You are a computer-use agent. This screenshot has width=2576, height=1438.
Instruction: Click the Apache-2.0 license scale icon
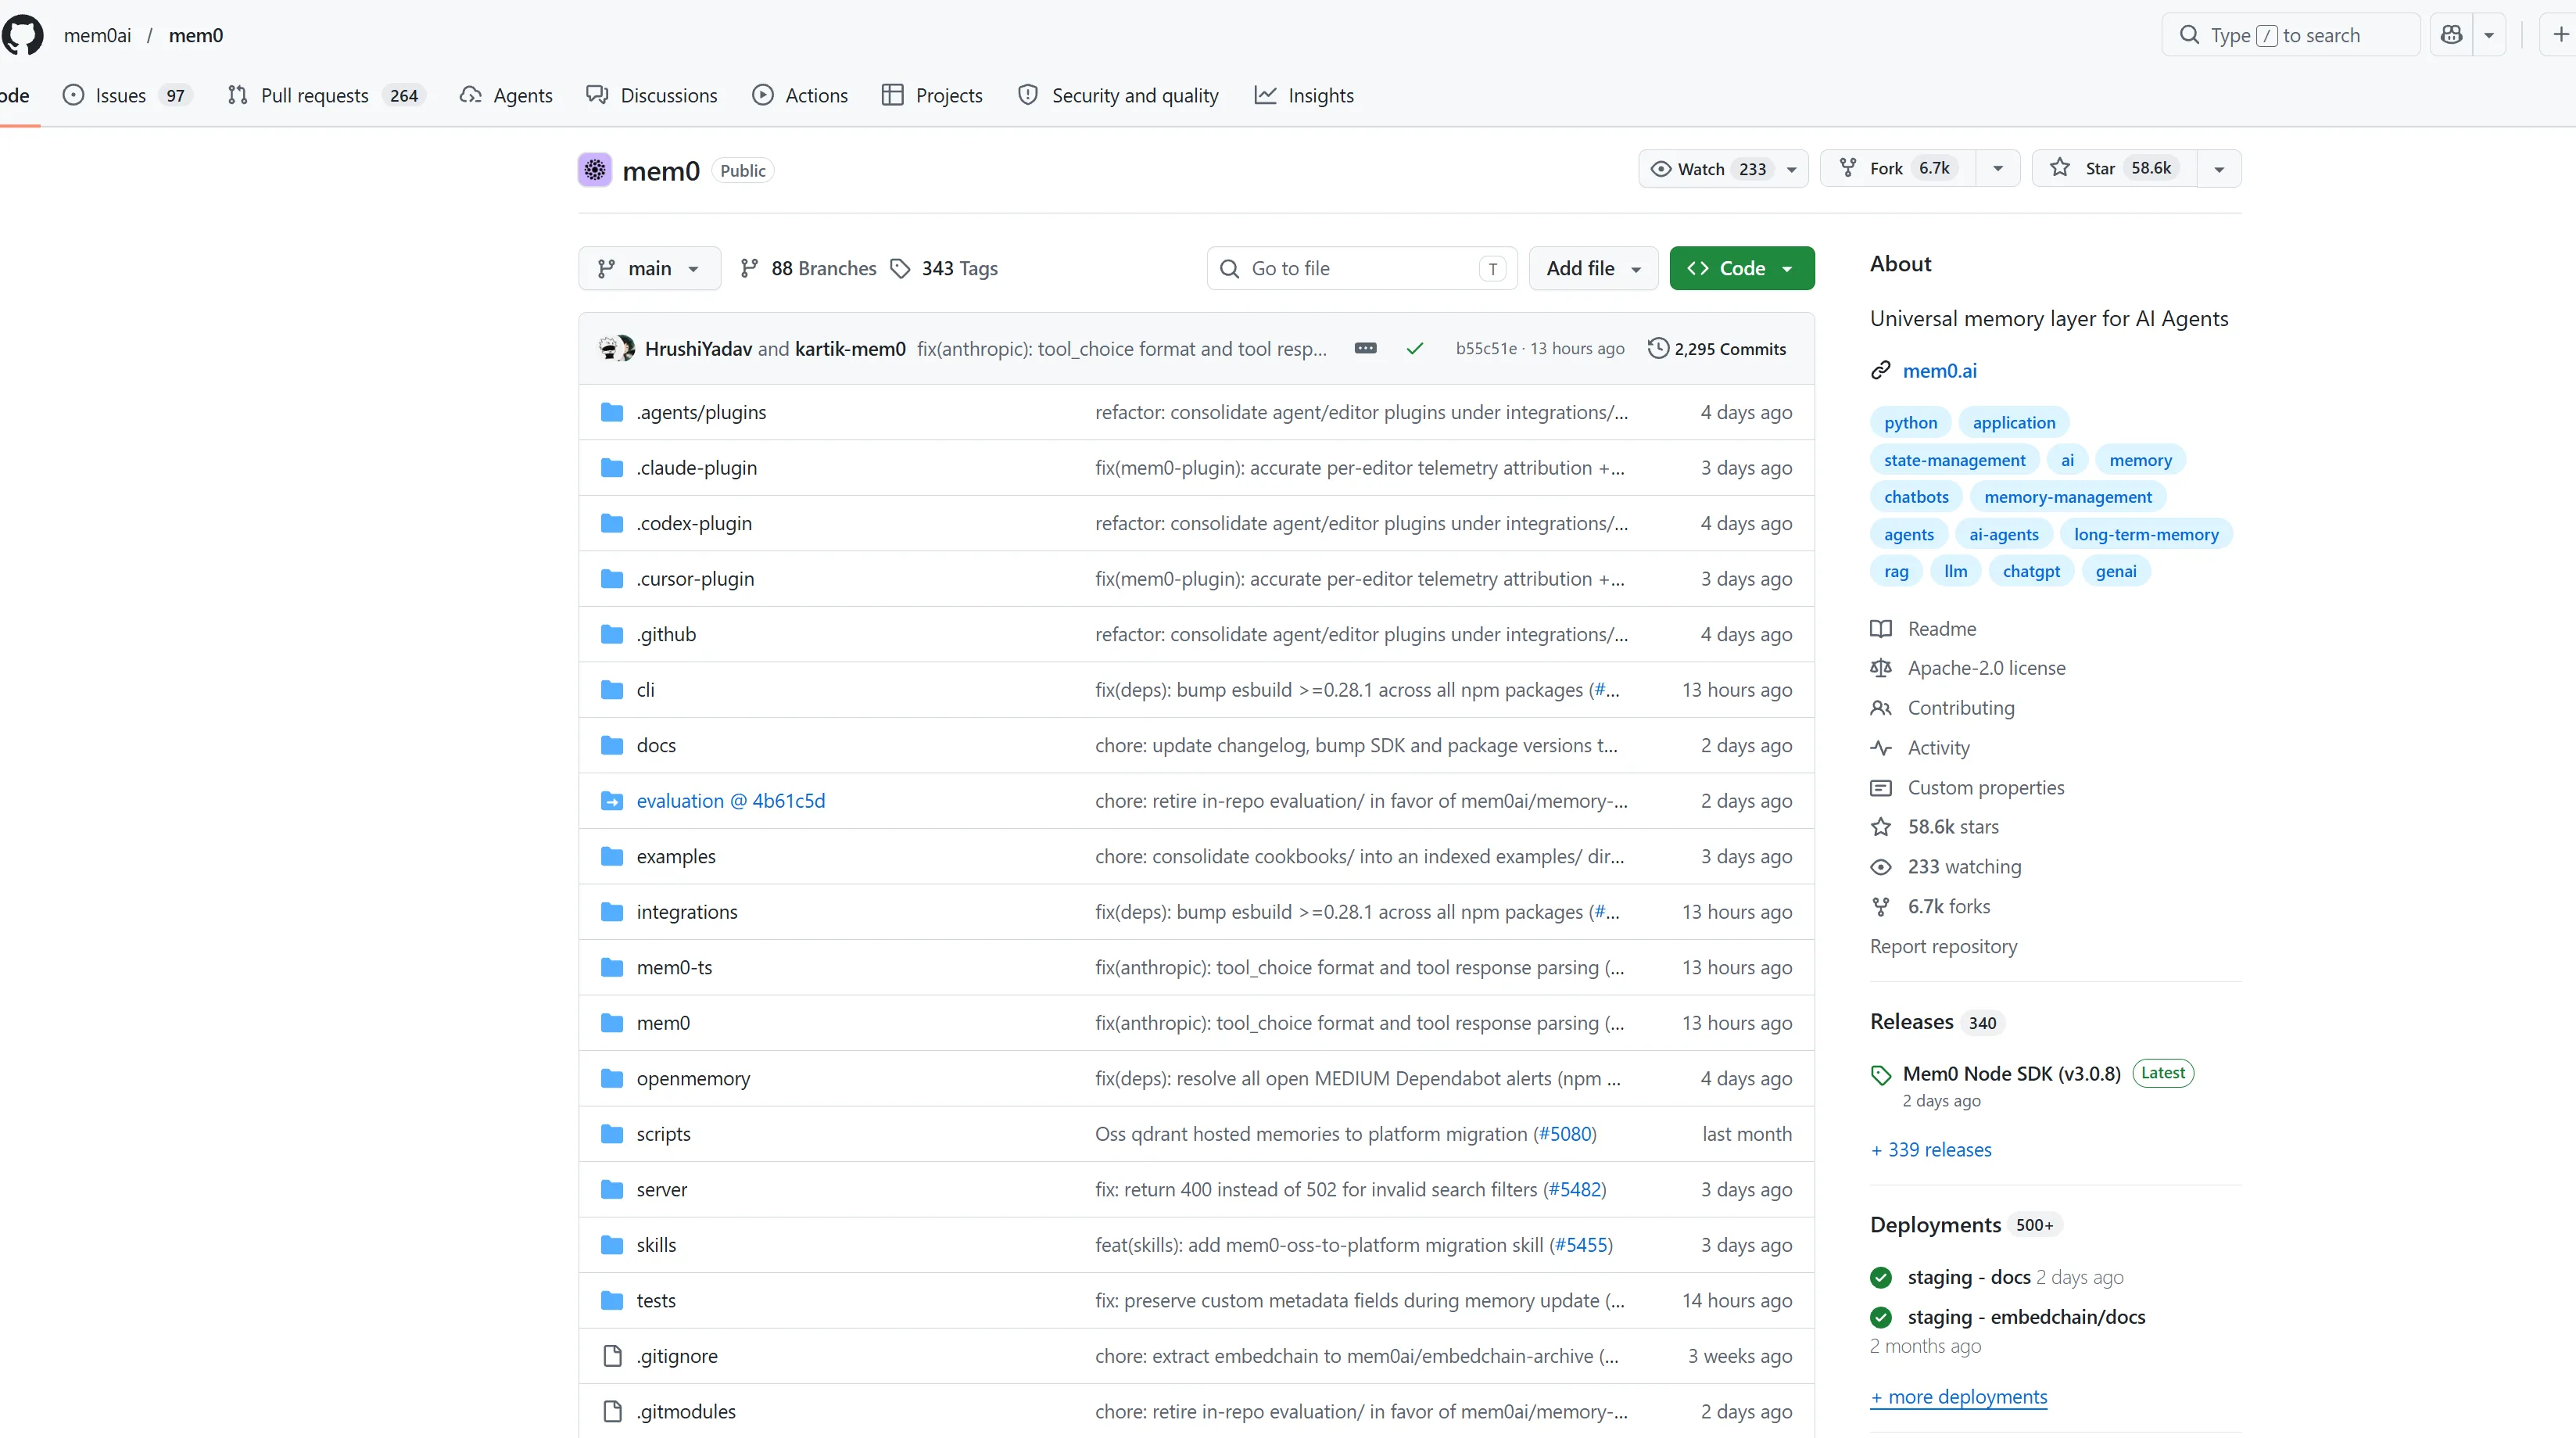[x=1881, y=668]
